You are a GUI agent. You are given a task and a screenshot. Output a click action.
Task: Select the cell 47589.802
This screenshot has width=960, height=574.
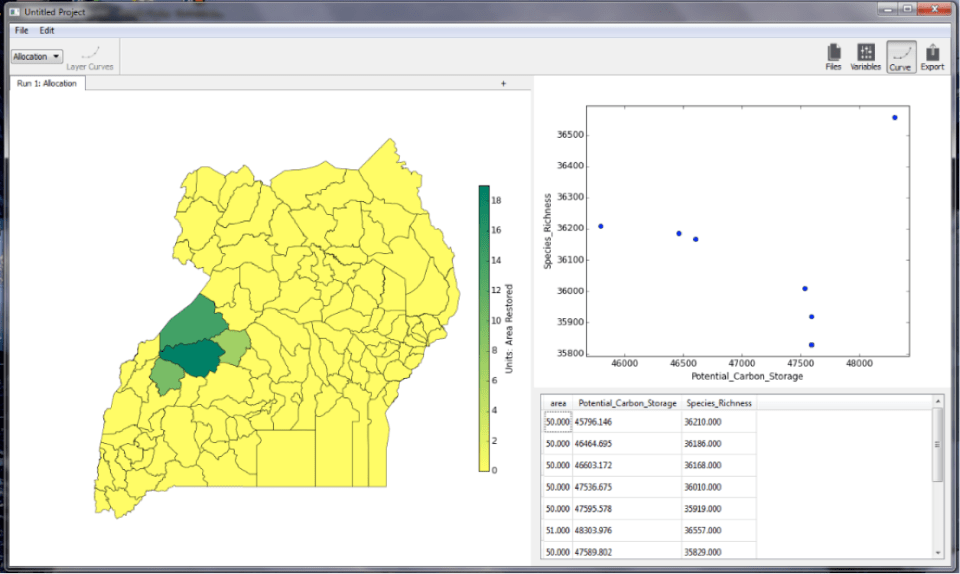627,551
